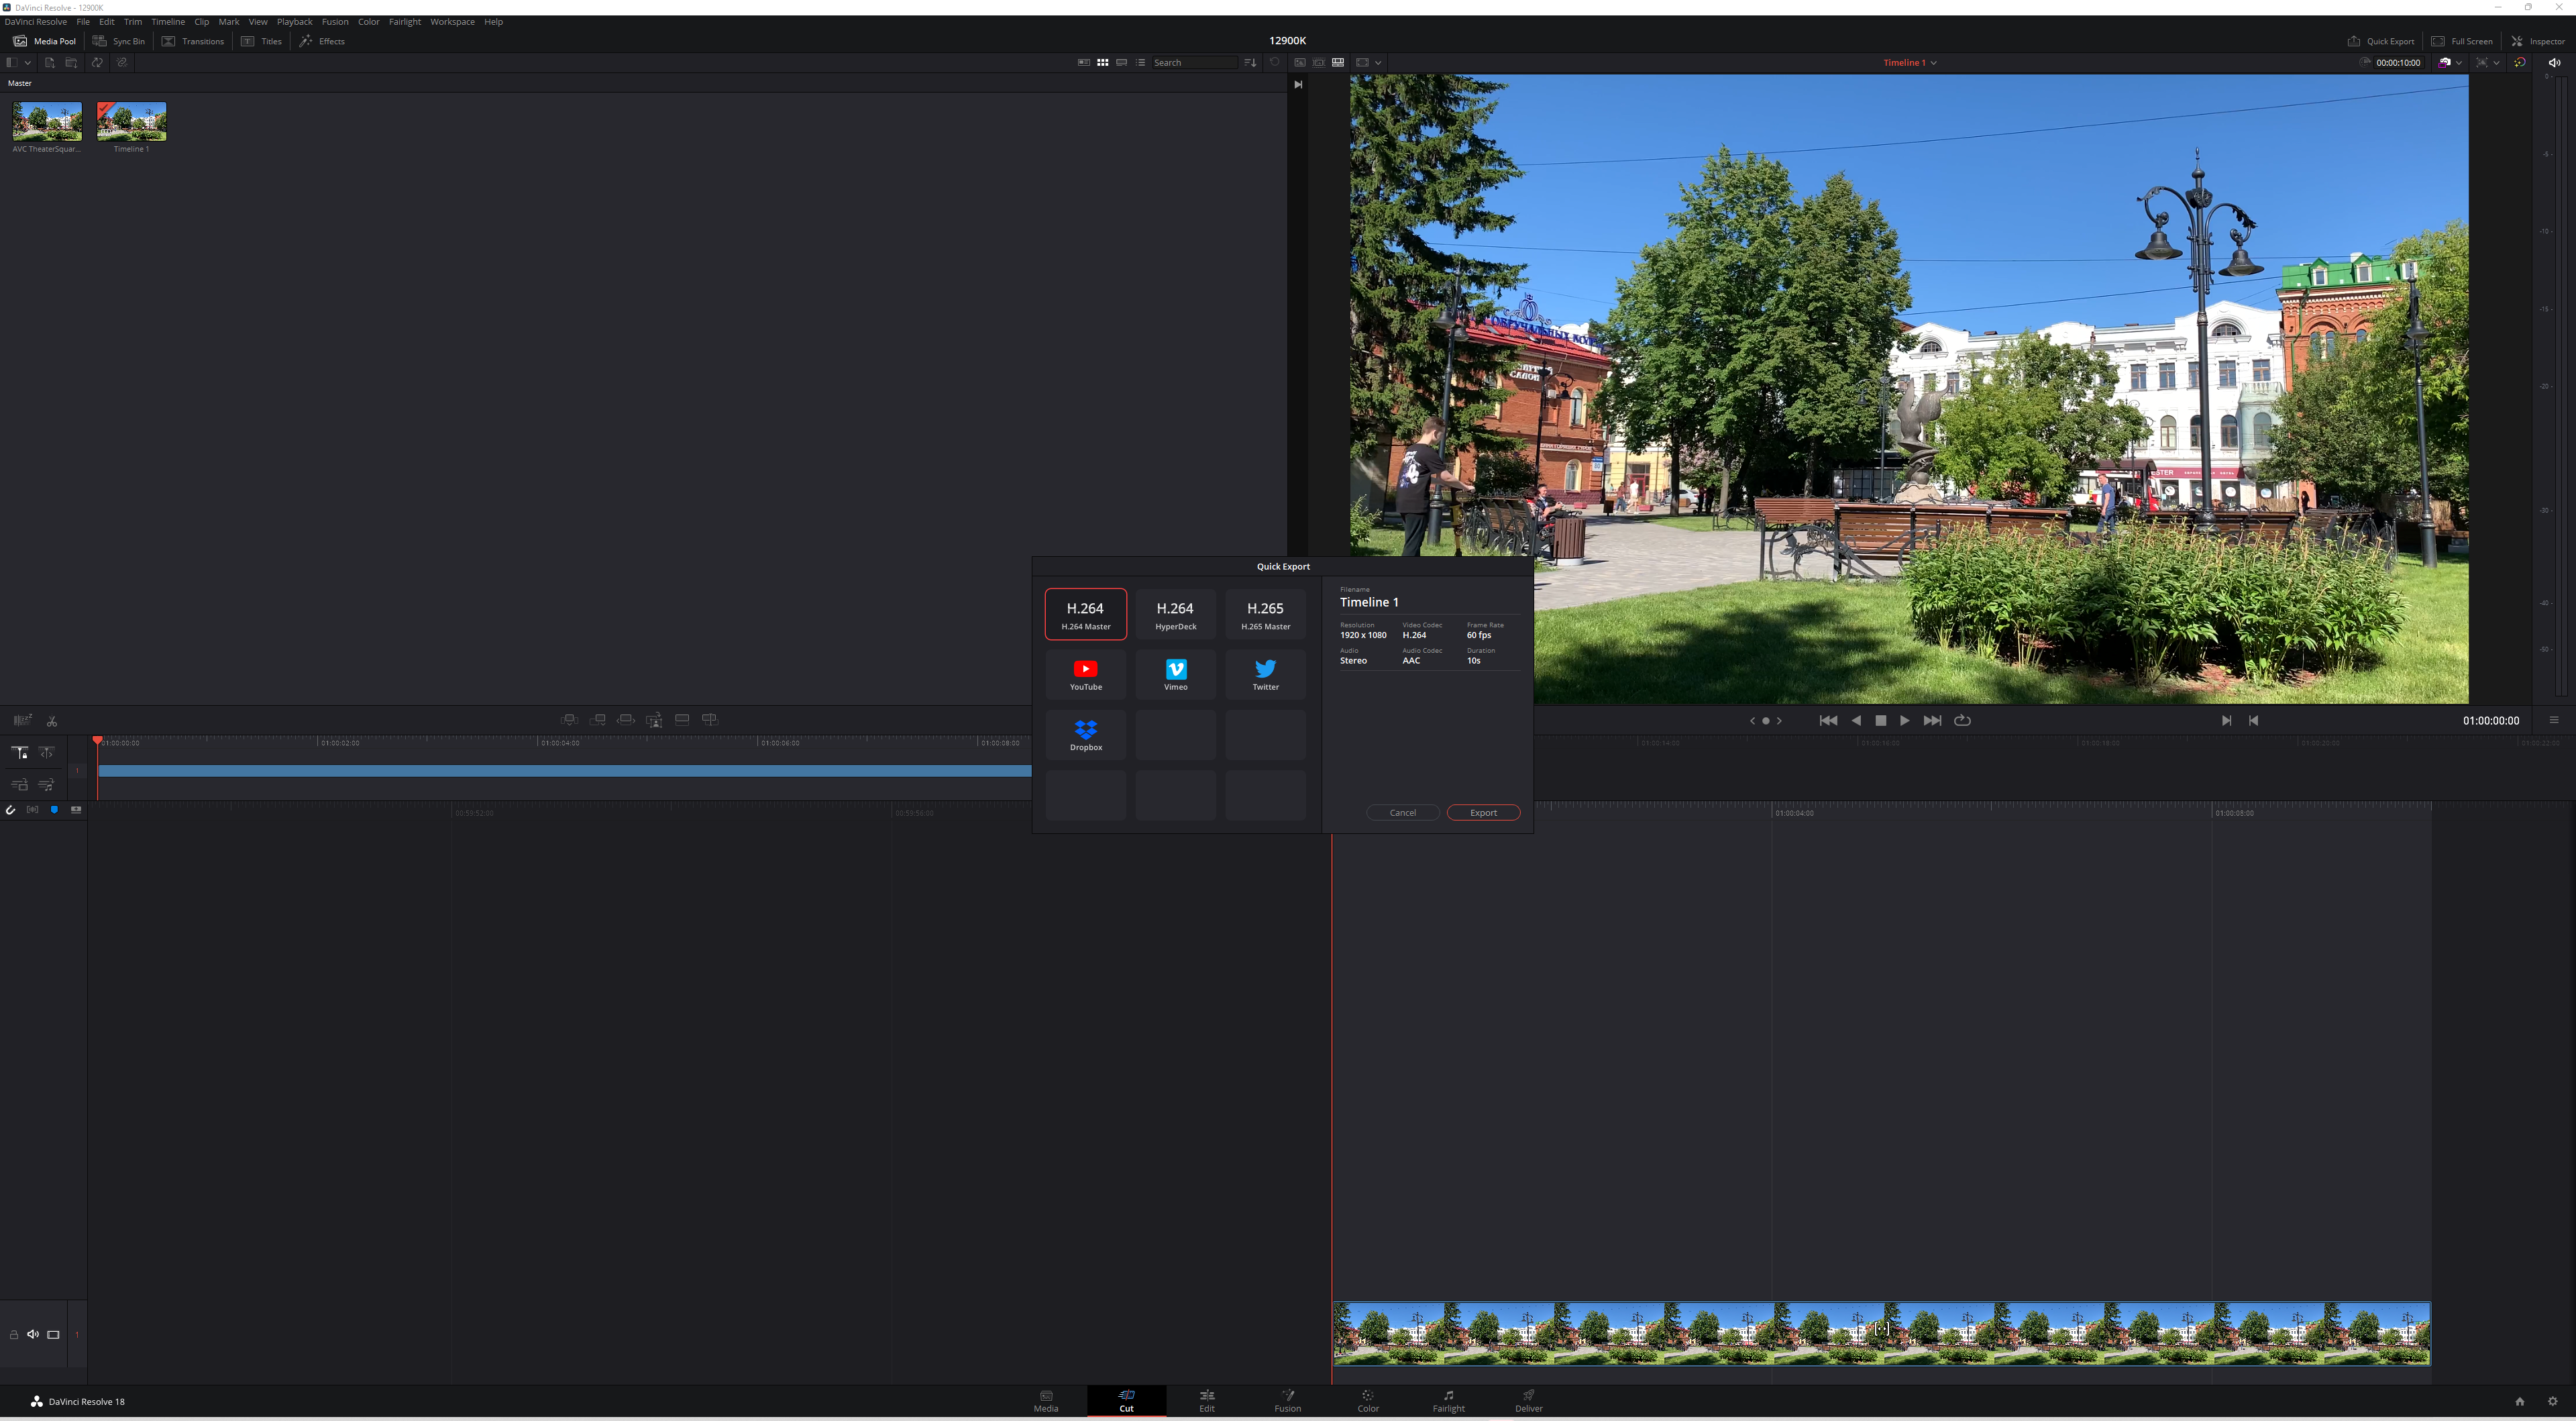2576x1421 pixels.
Task: Toggle bypass color grades and effects
Action: pos(2520,62)
